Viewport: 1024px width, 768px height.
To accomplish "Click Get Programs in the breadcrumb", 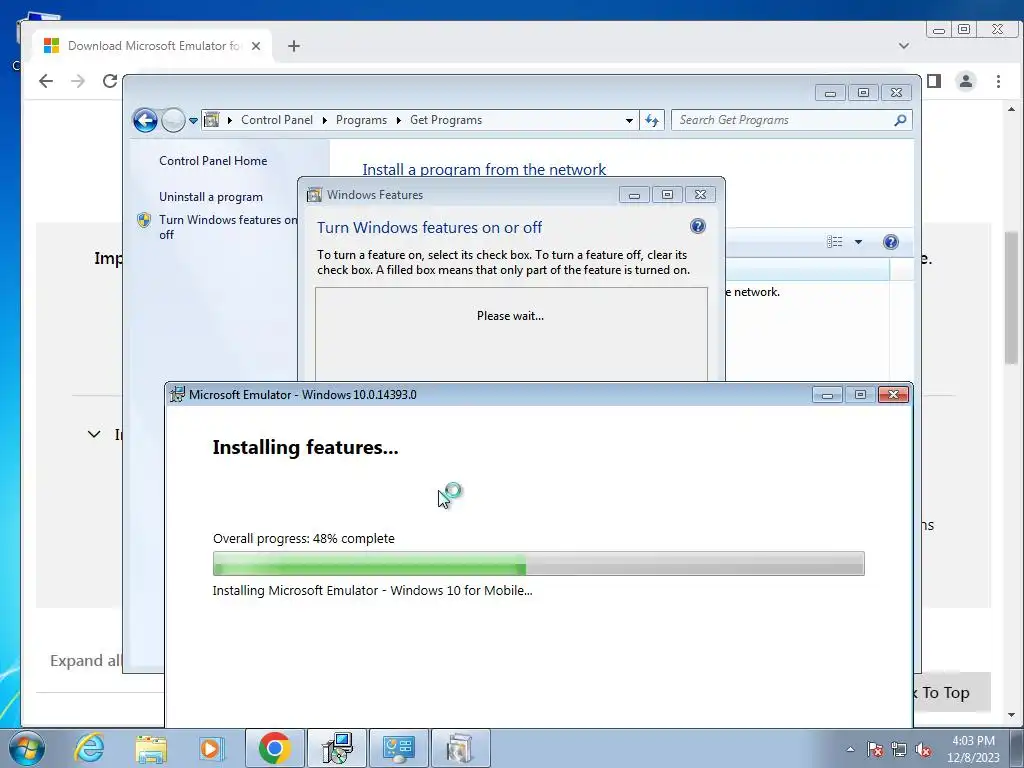I will coord(446,120).
